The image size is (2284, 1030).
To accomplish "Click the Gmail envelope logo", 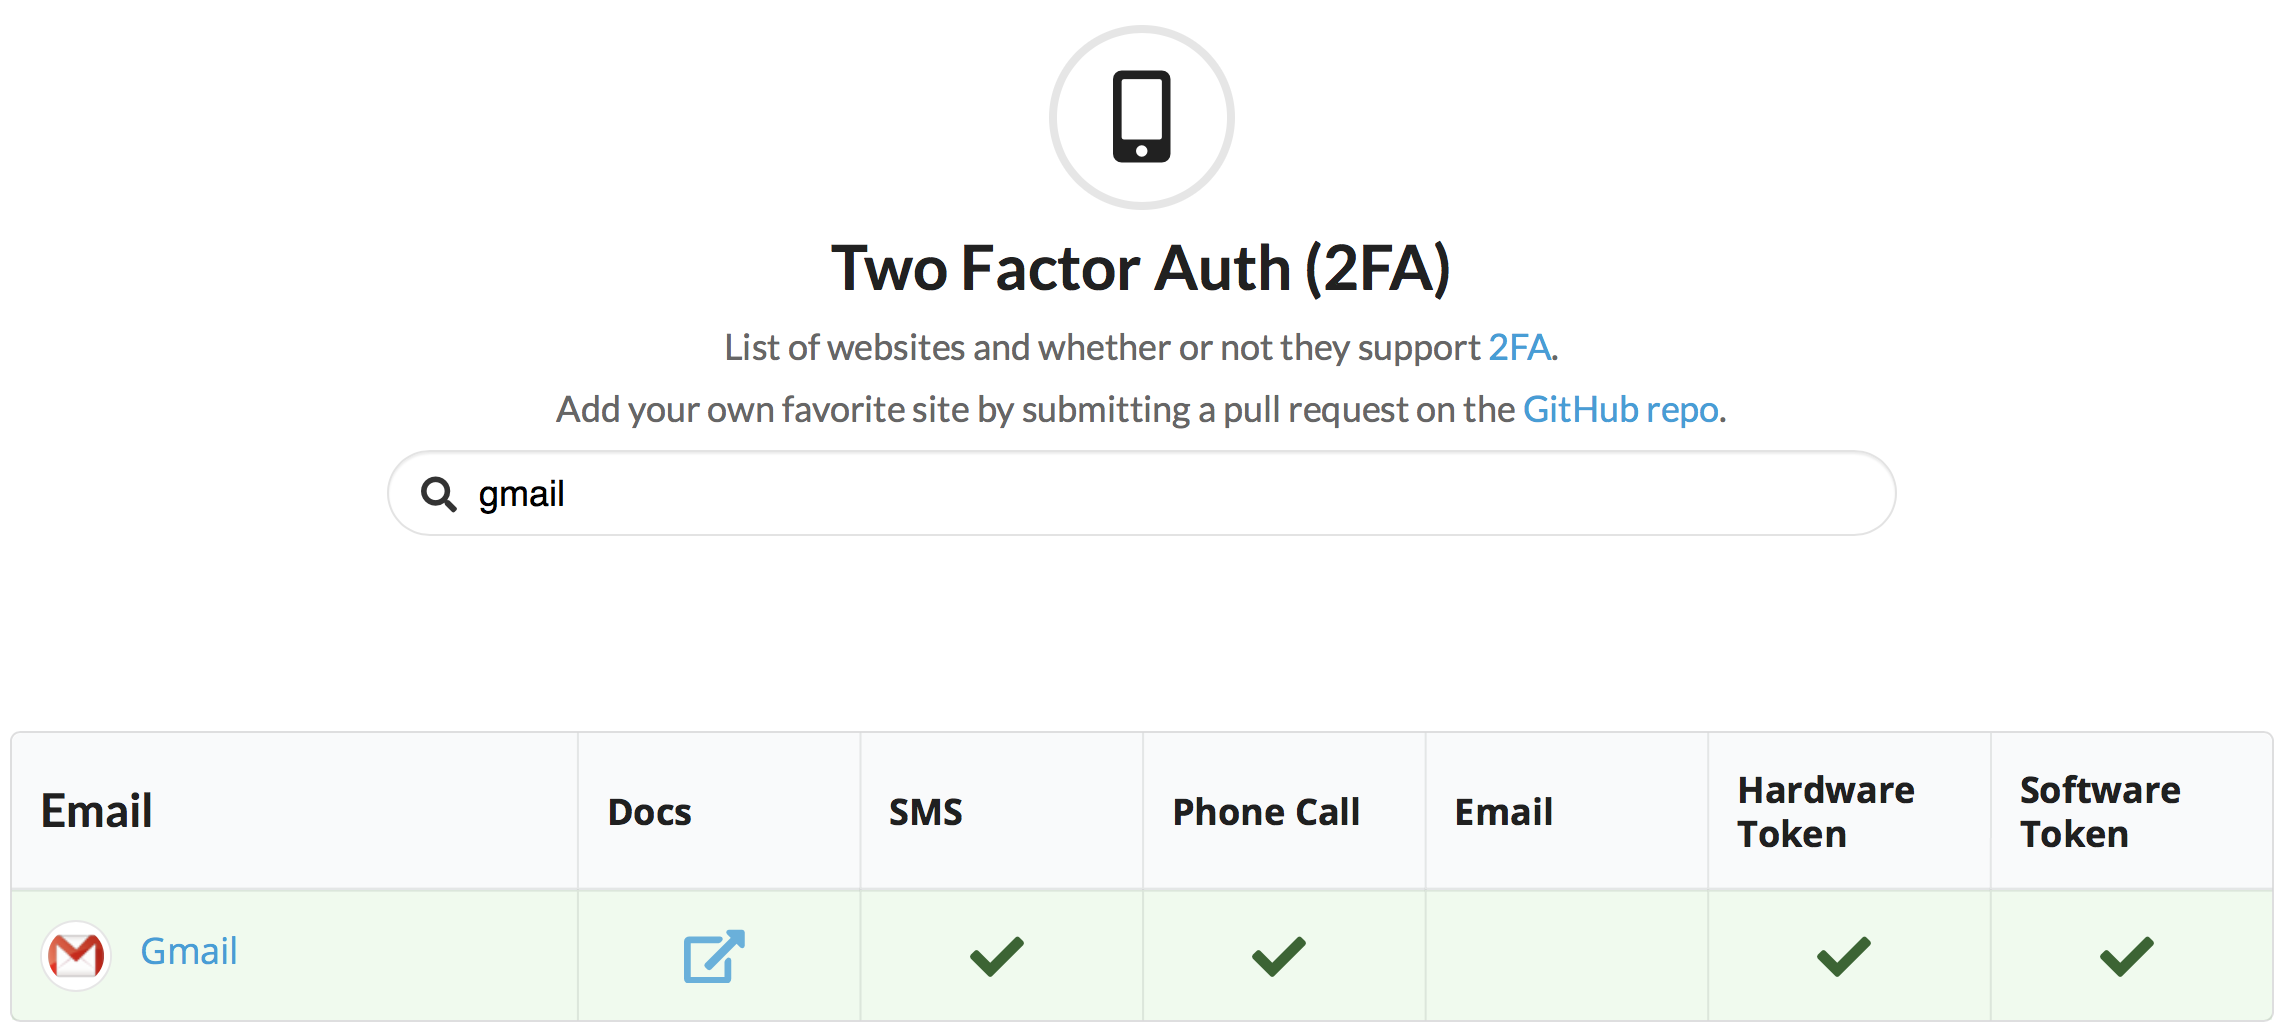I will [x=76, y=955].
